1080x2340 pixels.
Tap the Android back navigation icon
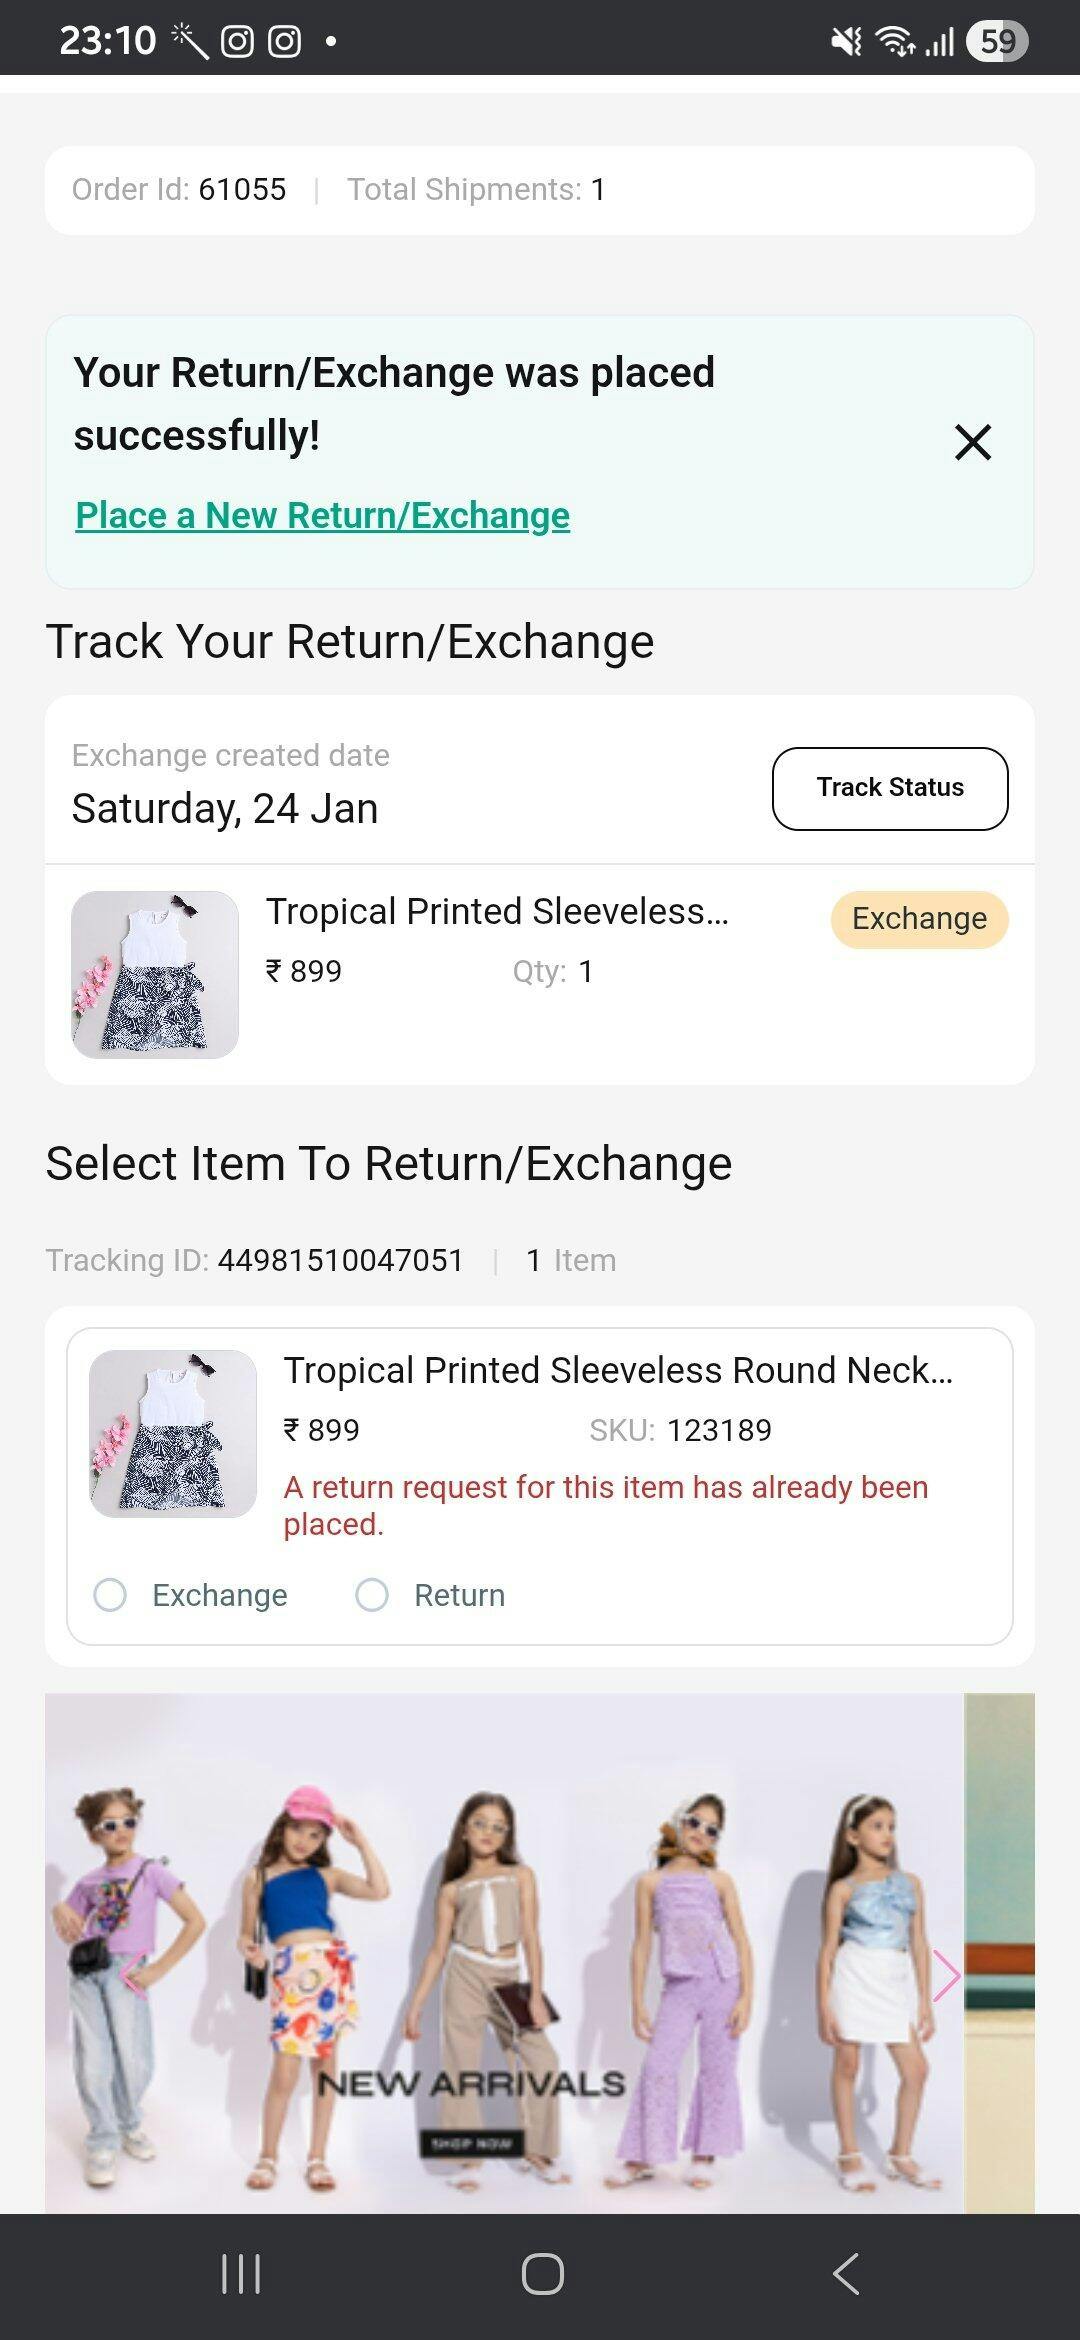point(846,2274)
